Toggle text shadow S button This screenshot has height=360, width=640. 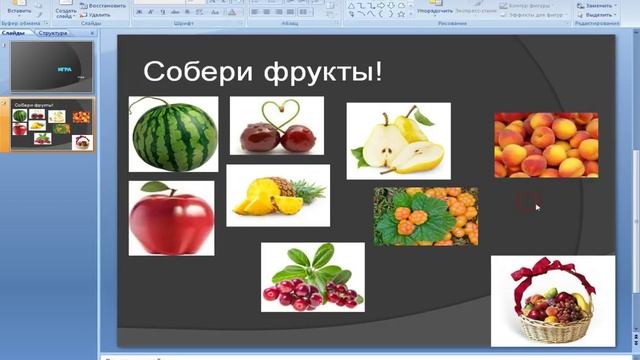[x=187, y=12]
